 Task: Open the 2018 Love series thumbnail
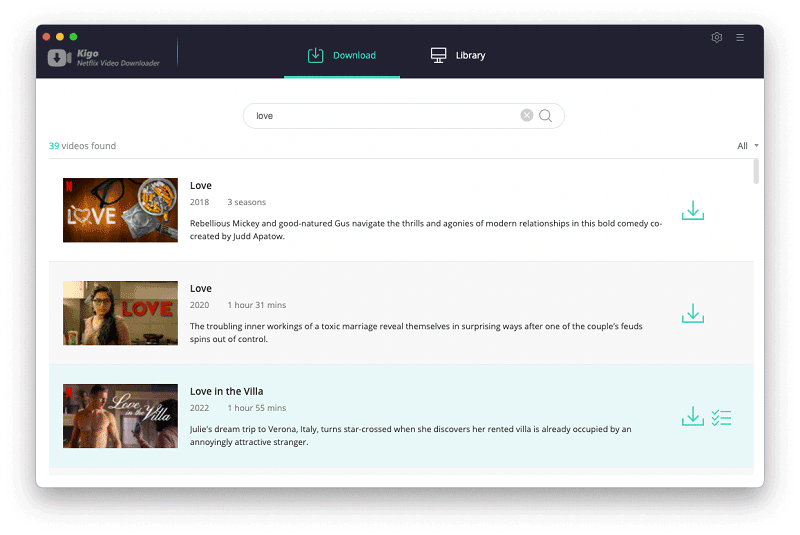point(120,210)
